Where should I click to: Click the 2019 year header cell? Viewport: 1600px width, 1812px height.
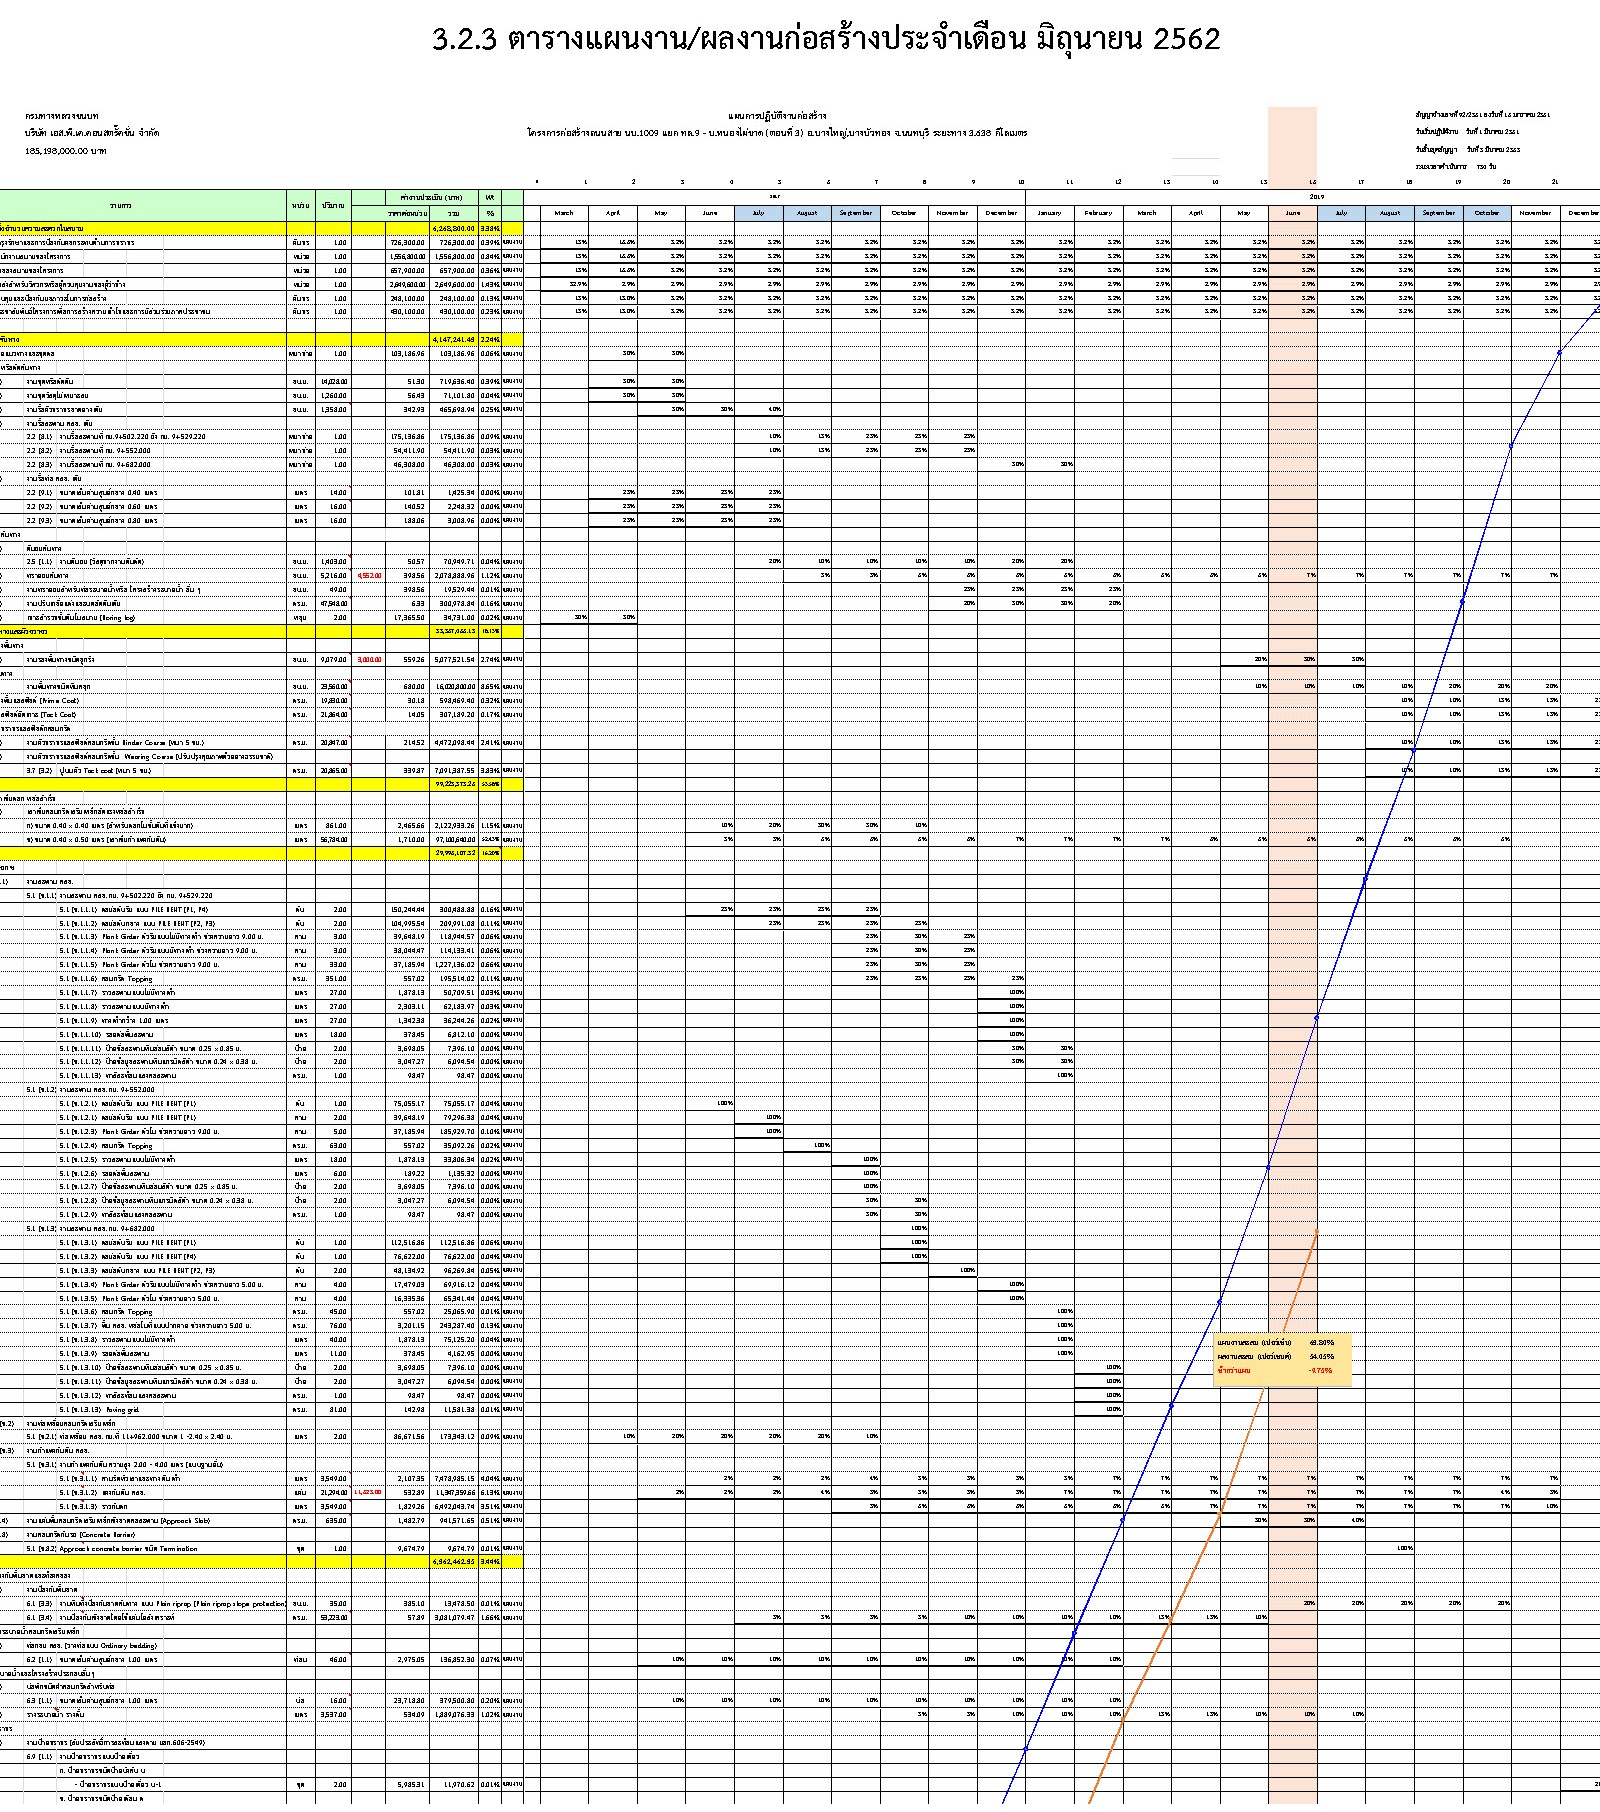1316,197
